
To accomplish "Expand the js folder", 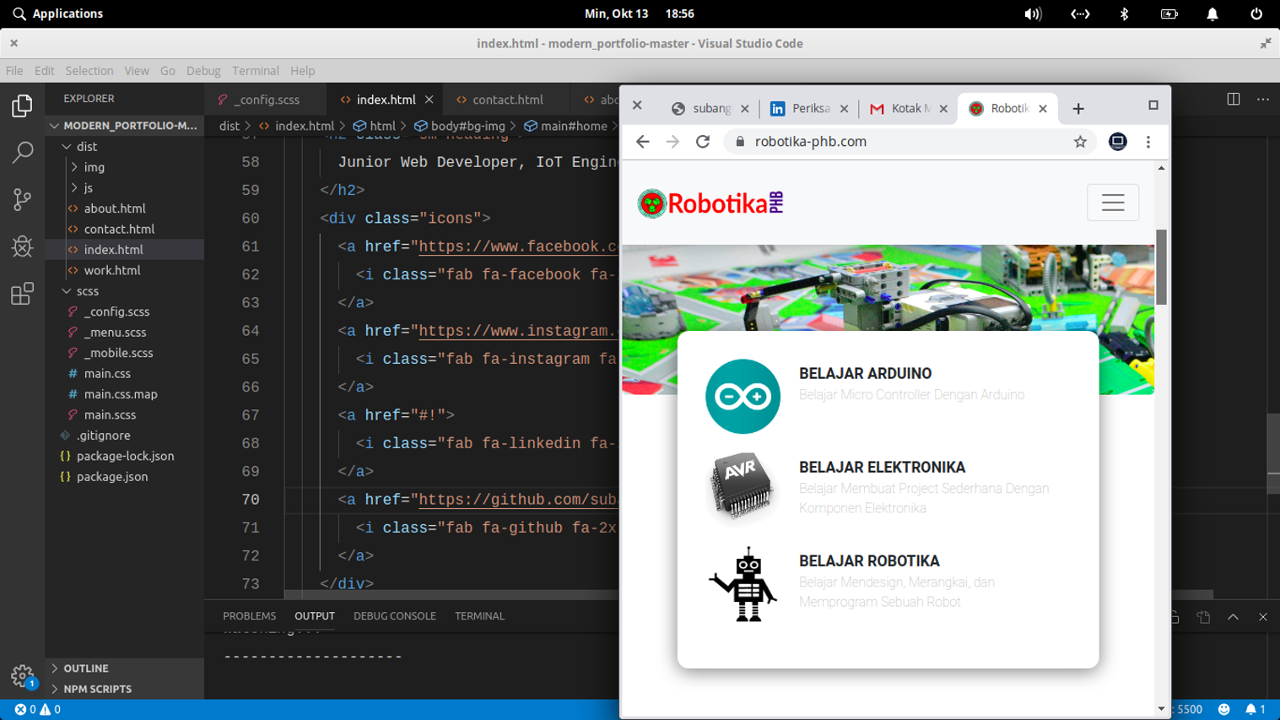I will 125,188.
